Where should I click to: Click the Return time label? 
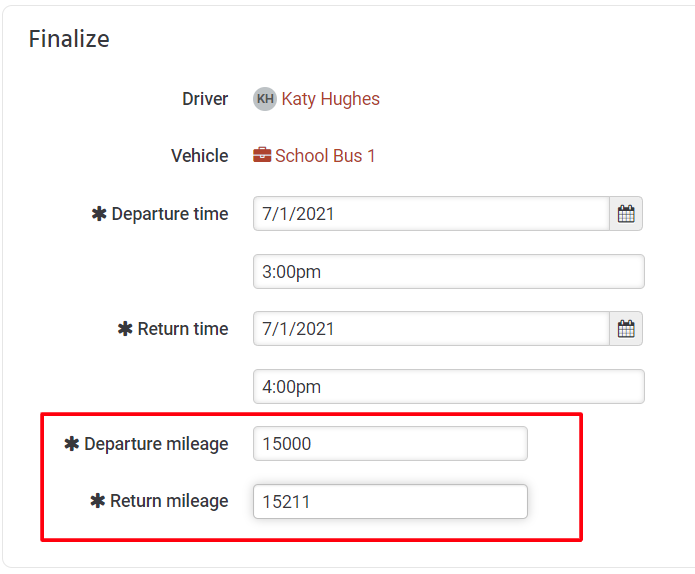(x=183, y=329)
